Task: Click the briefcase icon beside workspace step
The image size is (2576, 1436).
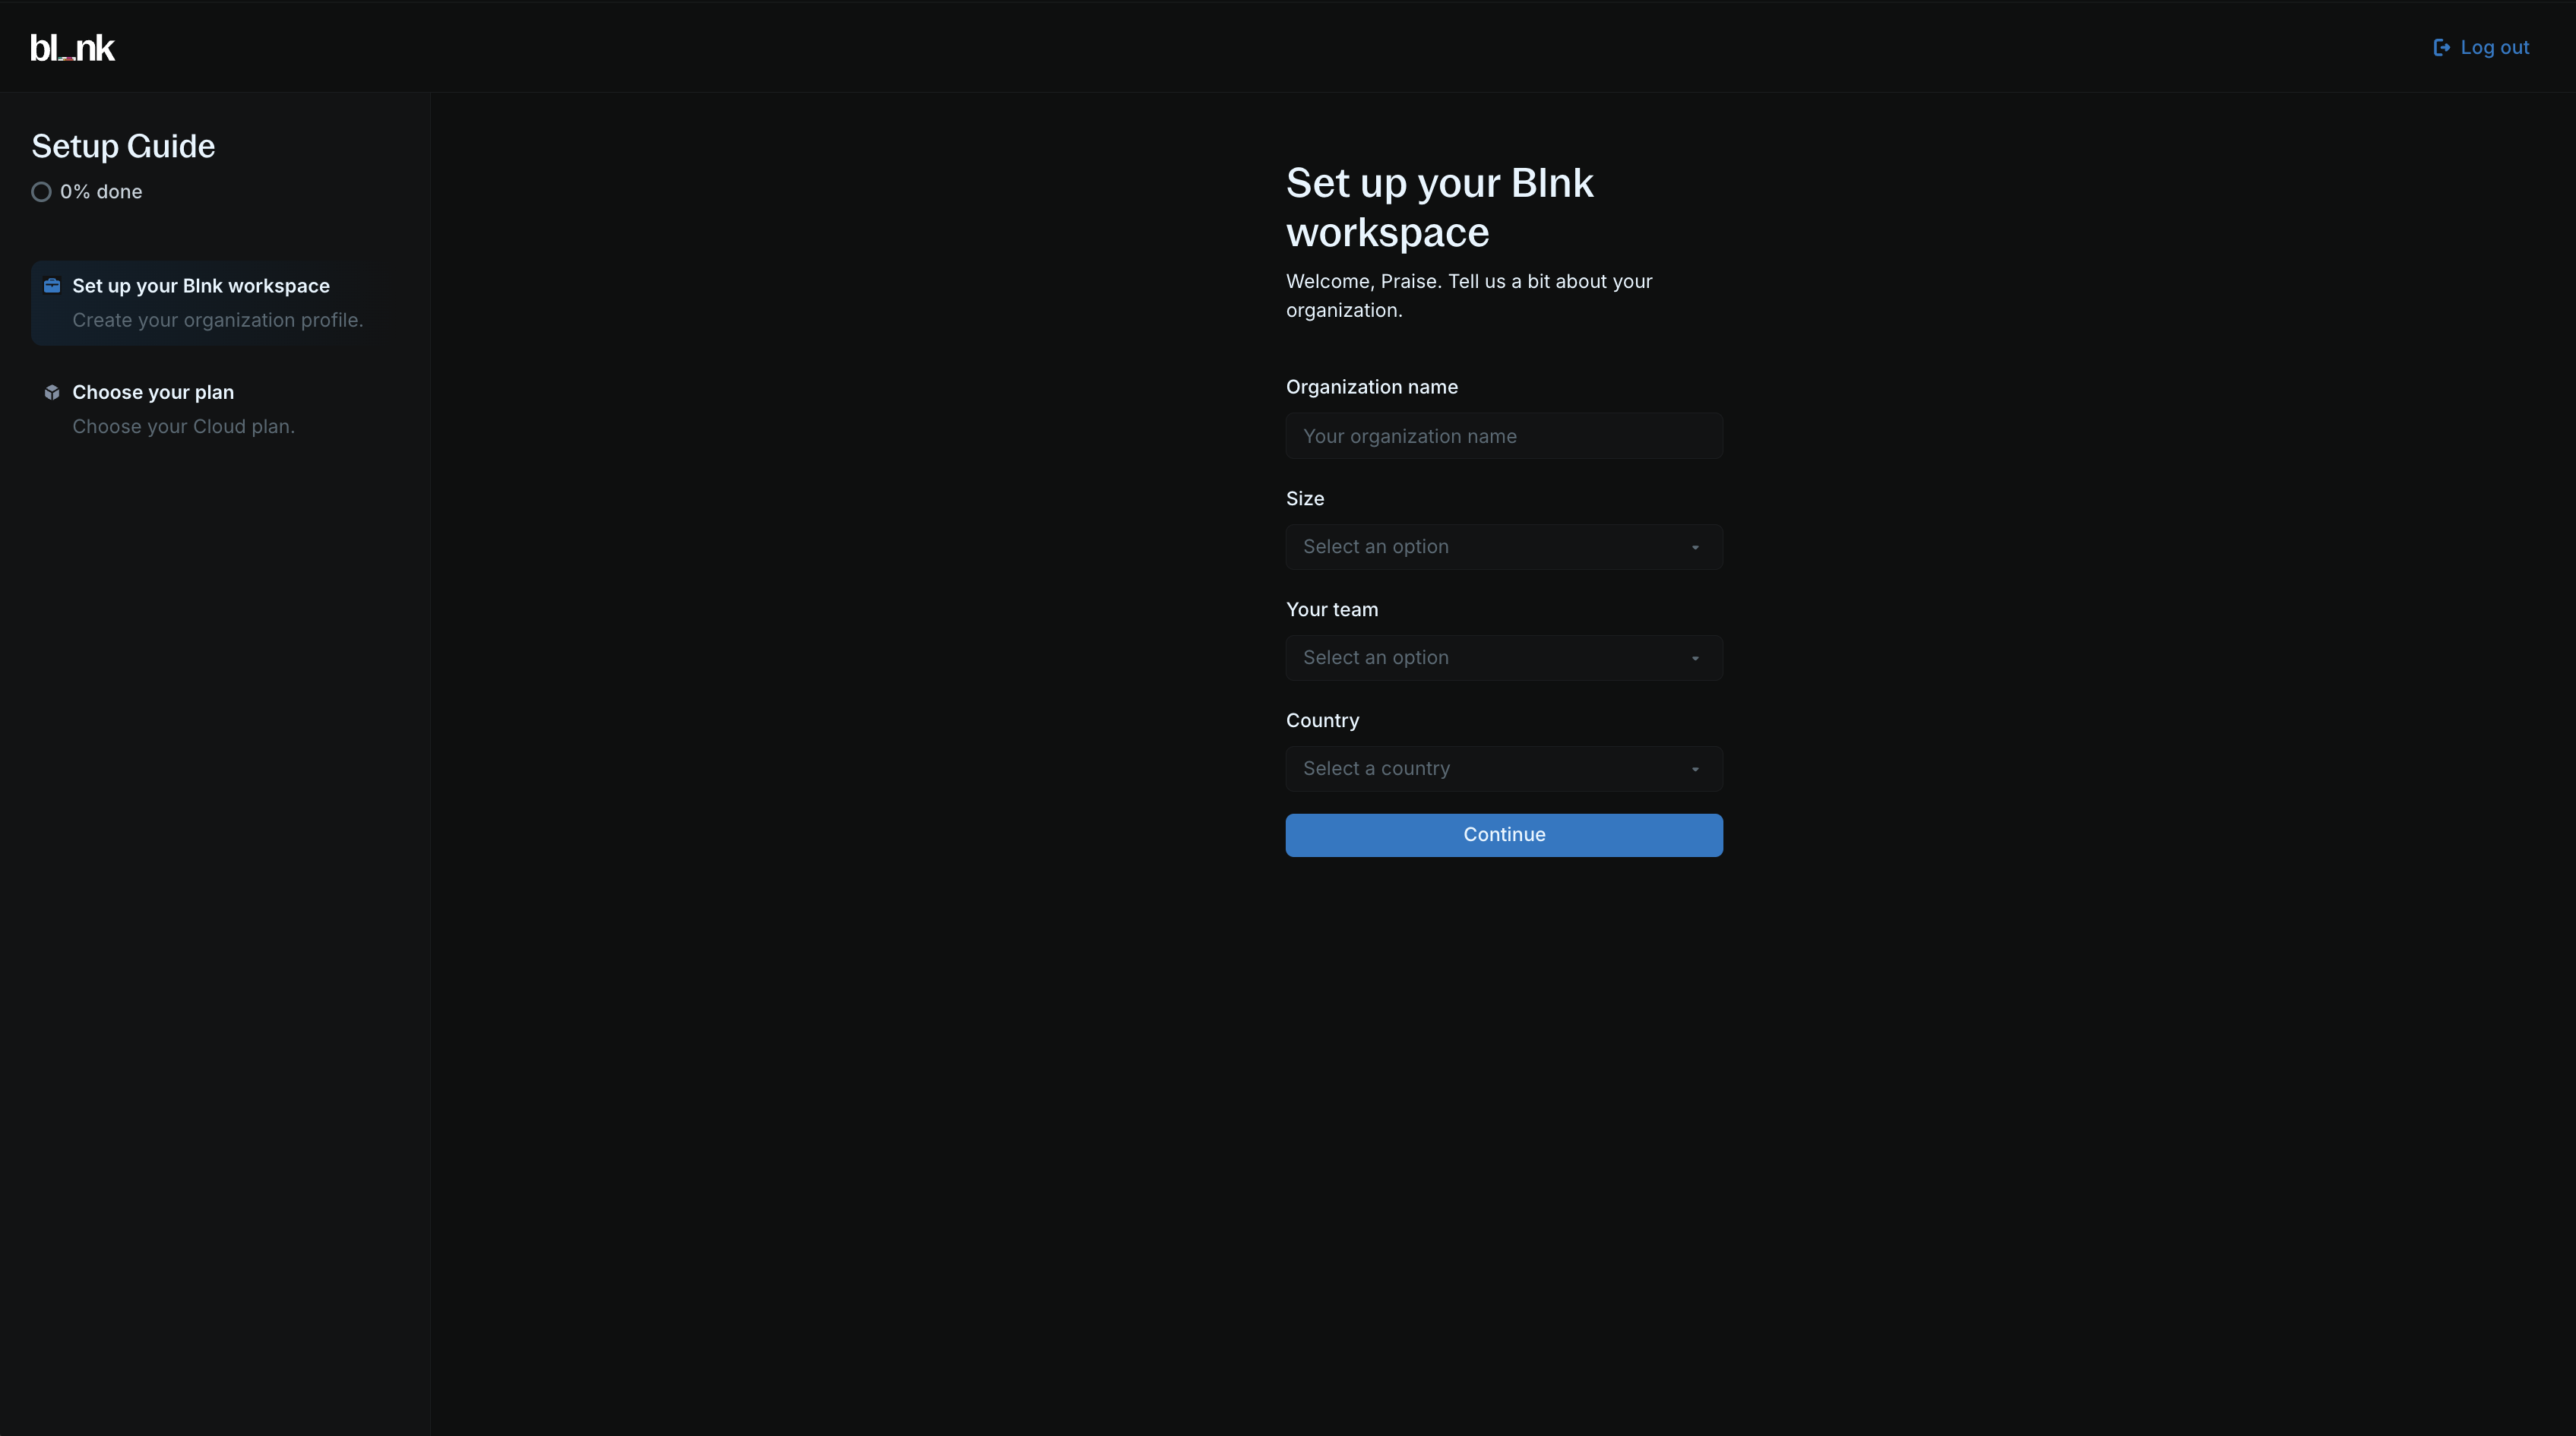Action: (x=52, y=285)
